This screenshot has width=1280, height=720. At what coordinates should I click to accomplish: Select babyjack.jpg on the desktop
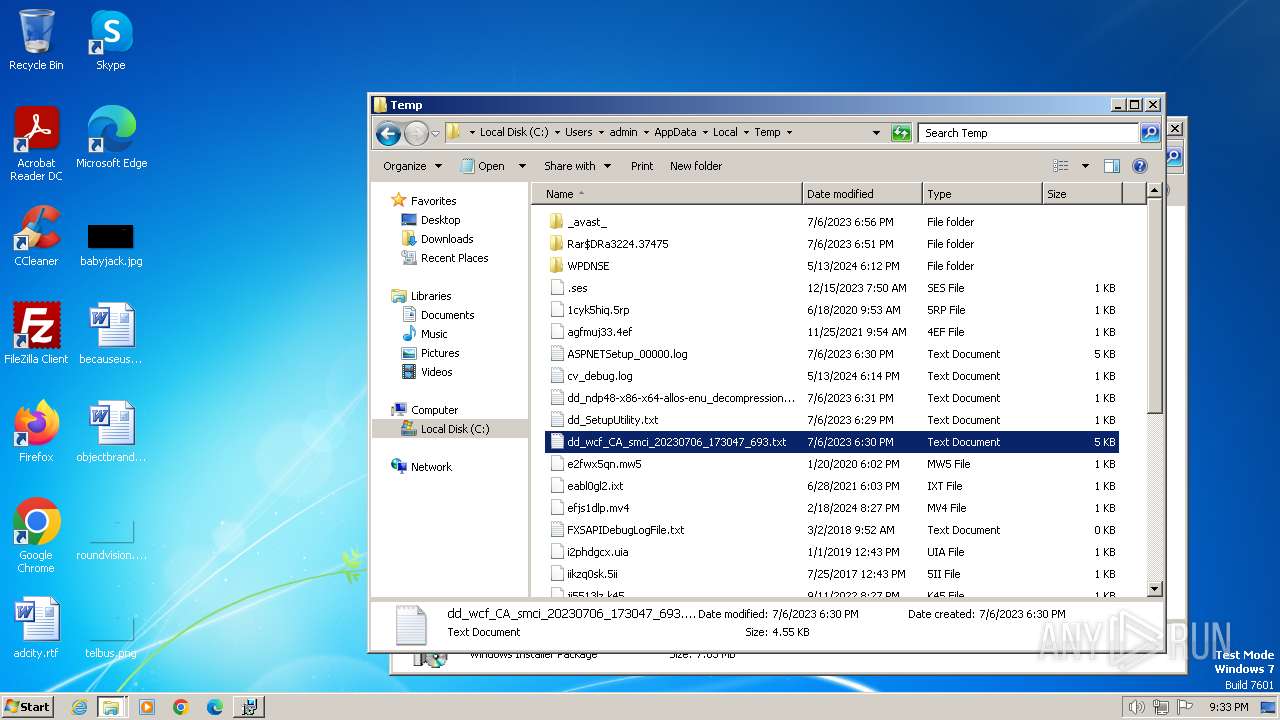point(111,245)
